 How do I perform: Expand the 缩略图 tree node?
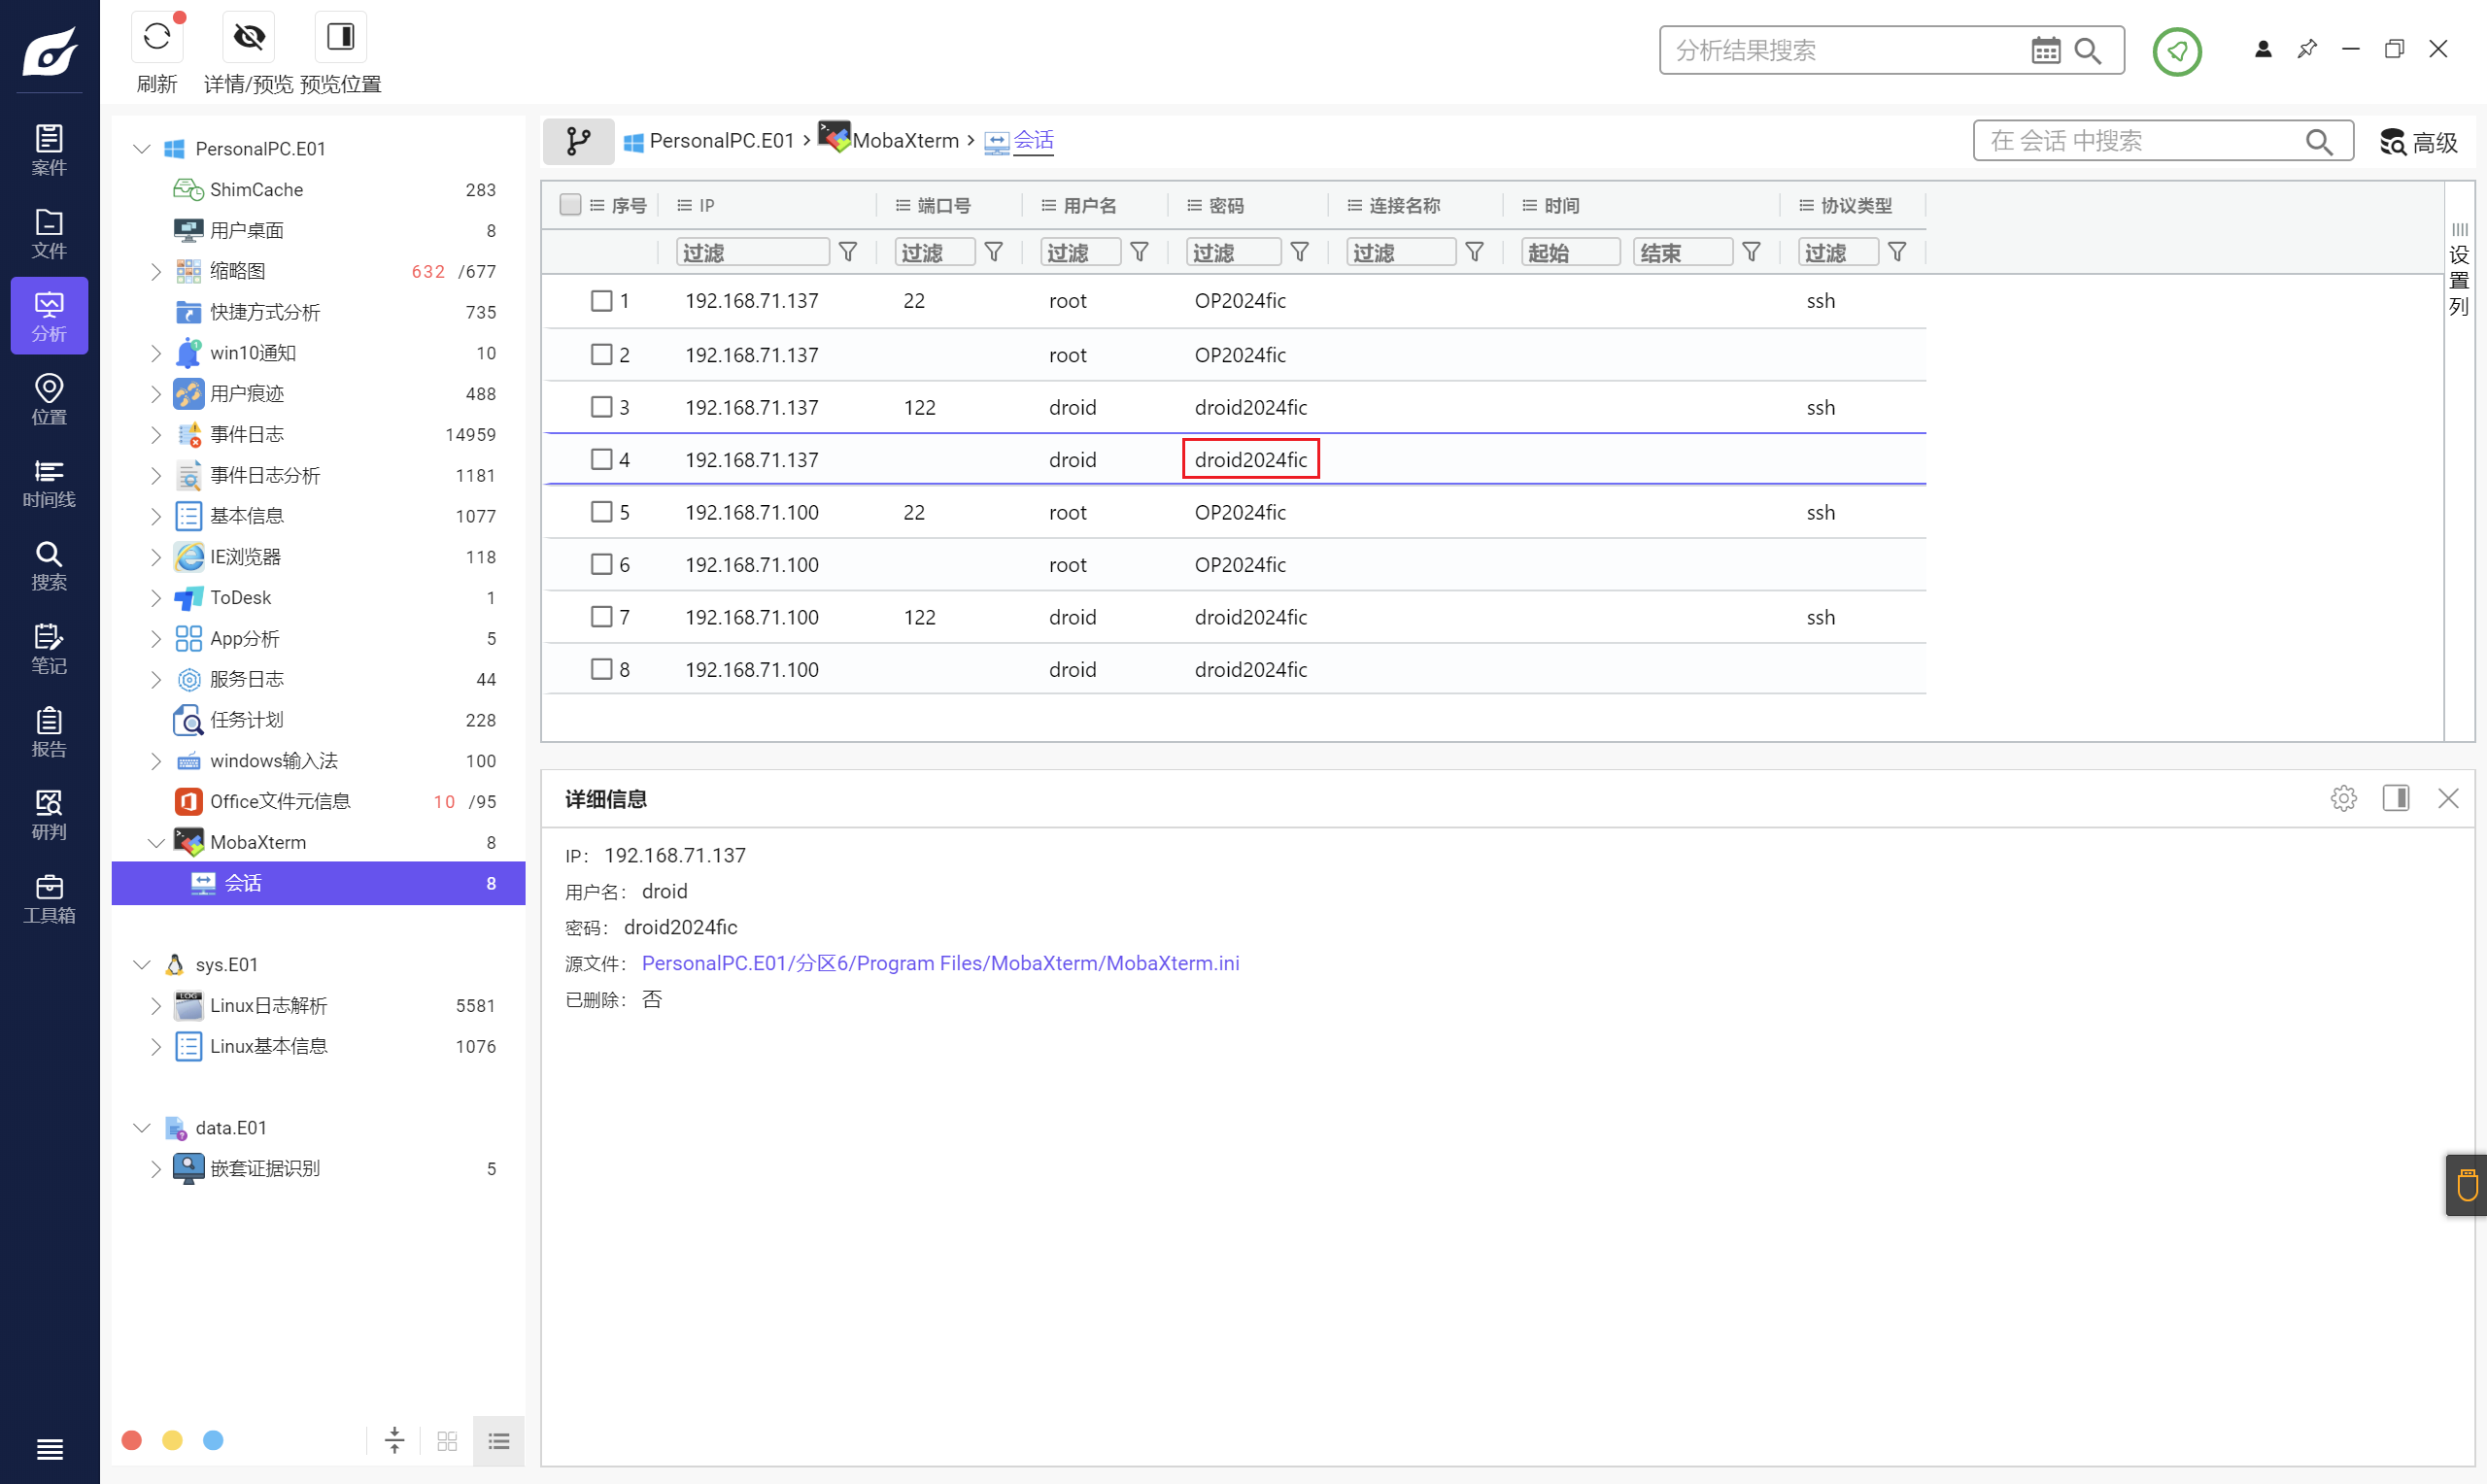(156, 271)
